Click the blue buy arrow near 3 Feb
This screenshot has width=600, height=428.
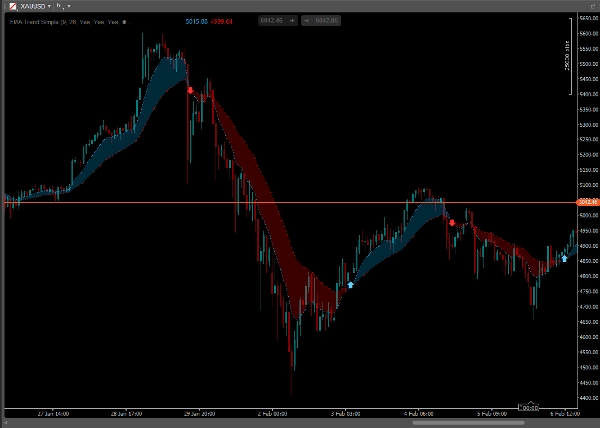(350, 285)
